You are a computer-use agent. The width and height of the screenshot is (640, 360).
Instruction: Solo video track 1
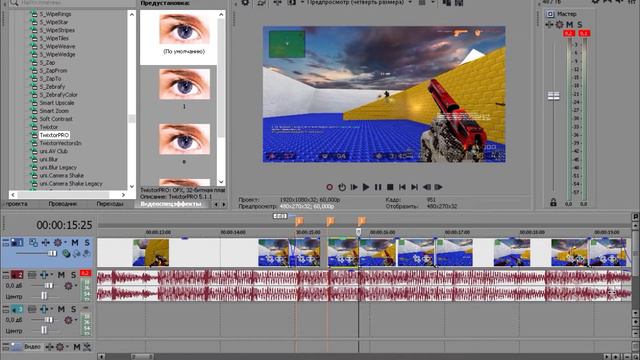[87, 242]
